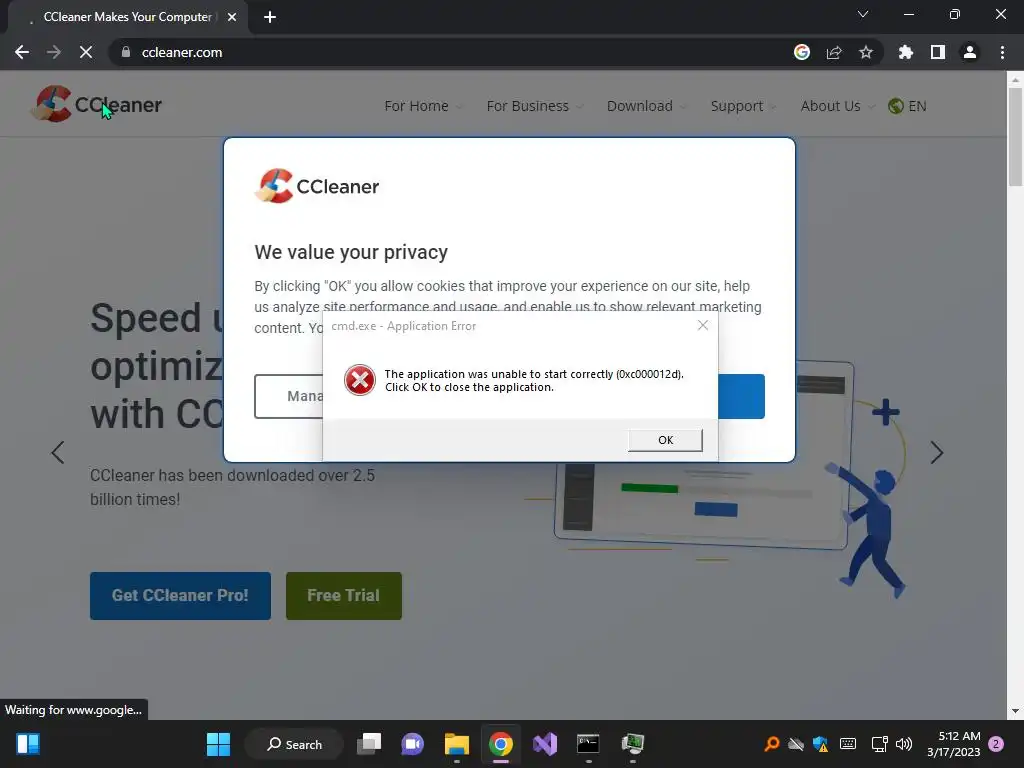Screen dimensions: 1024x768
Task: Open File Explorer from taskbar
Action: pos(456,744)
